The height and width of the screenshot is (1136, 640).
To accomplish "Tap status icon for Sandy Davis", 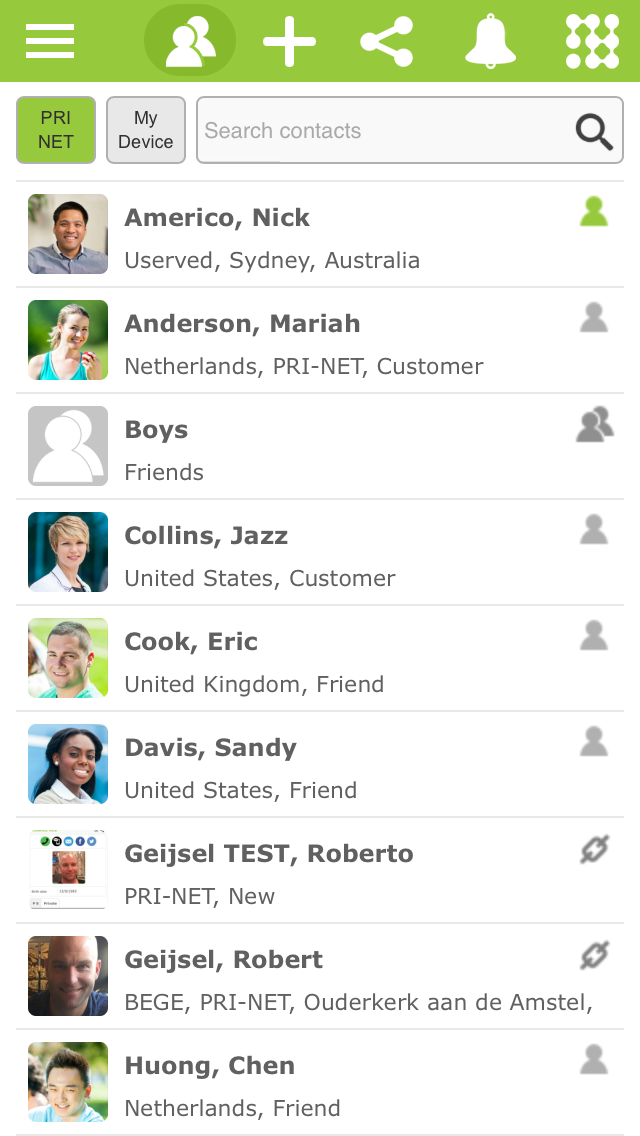I will click(594, 742).
